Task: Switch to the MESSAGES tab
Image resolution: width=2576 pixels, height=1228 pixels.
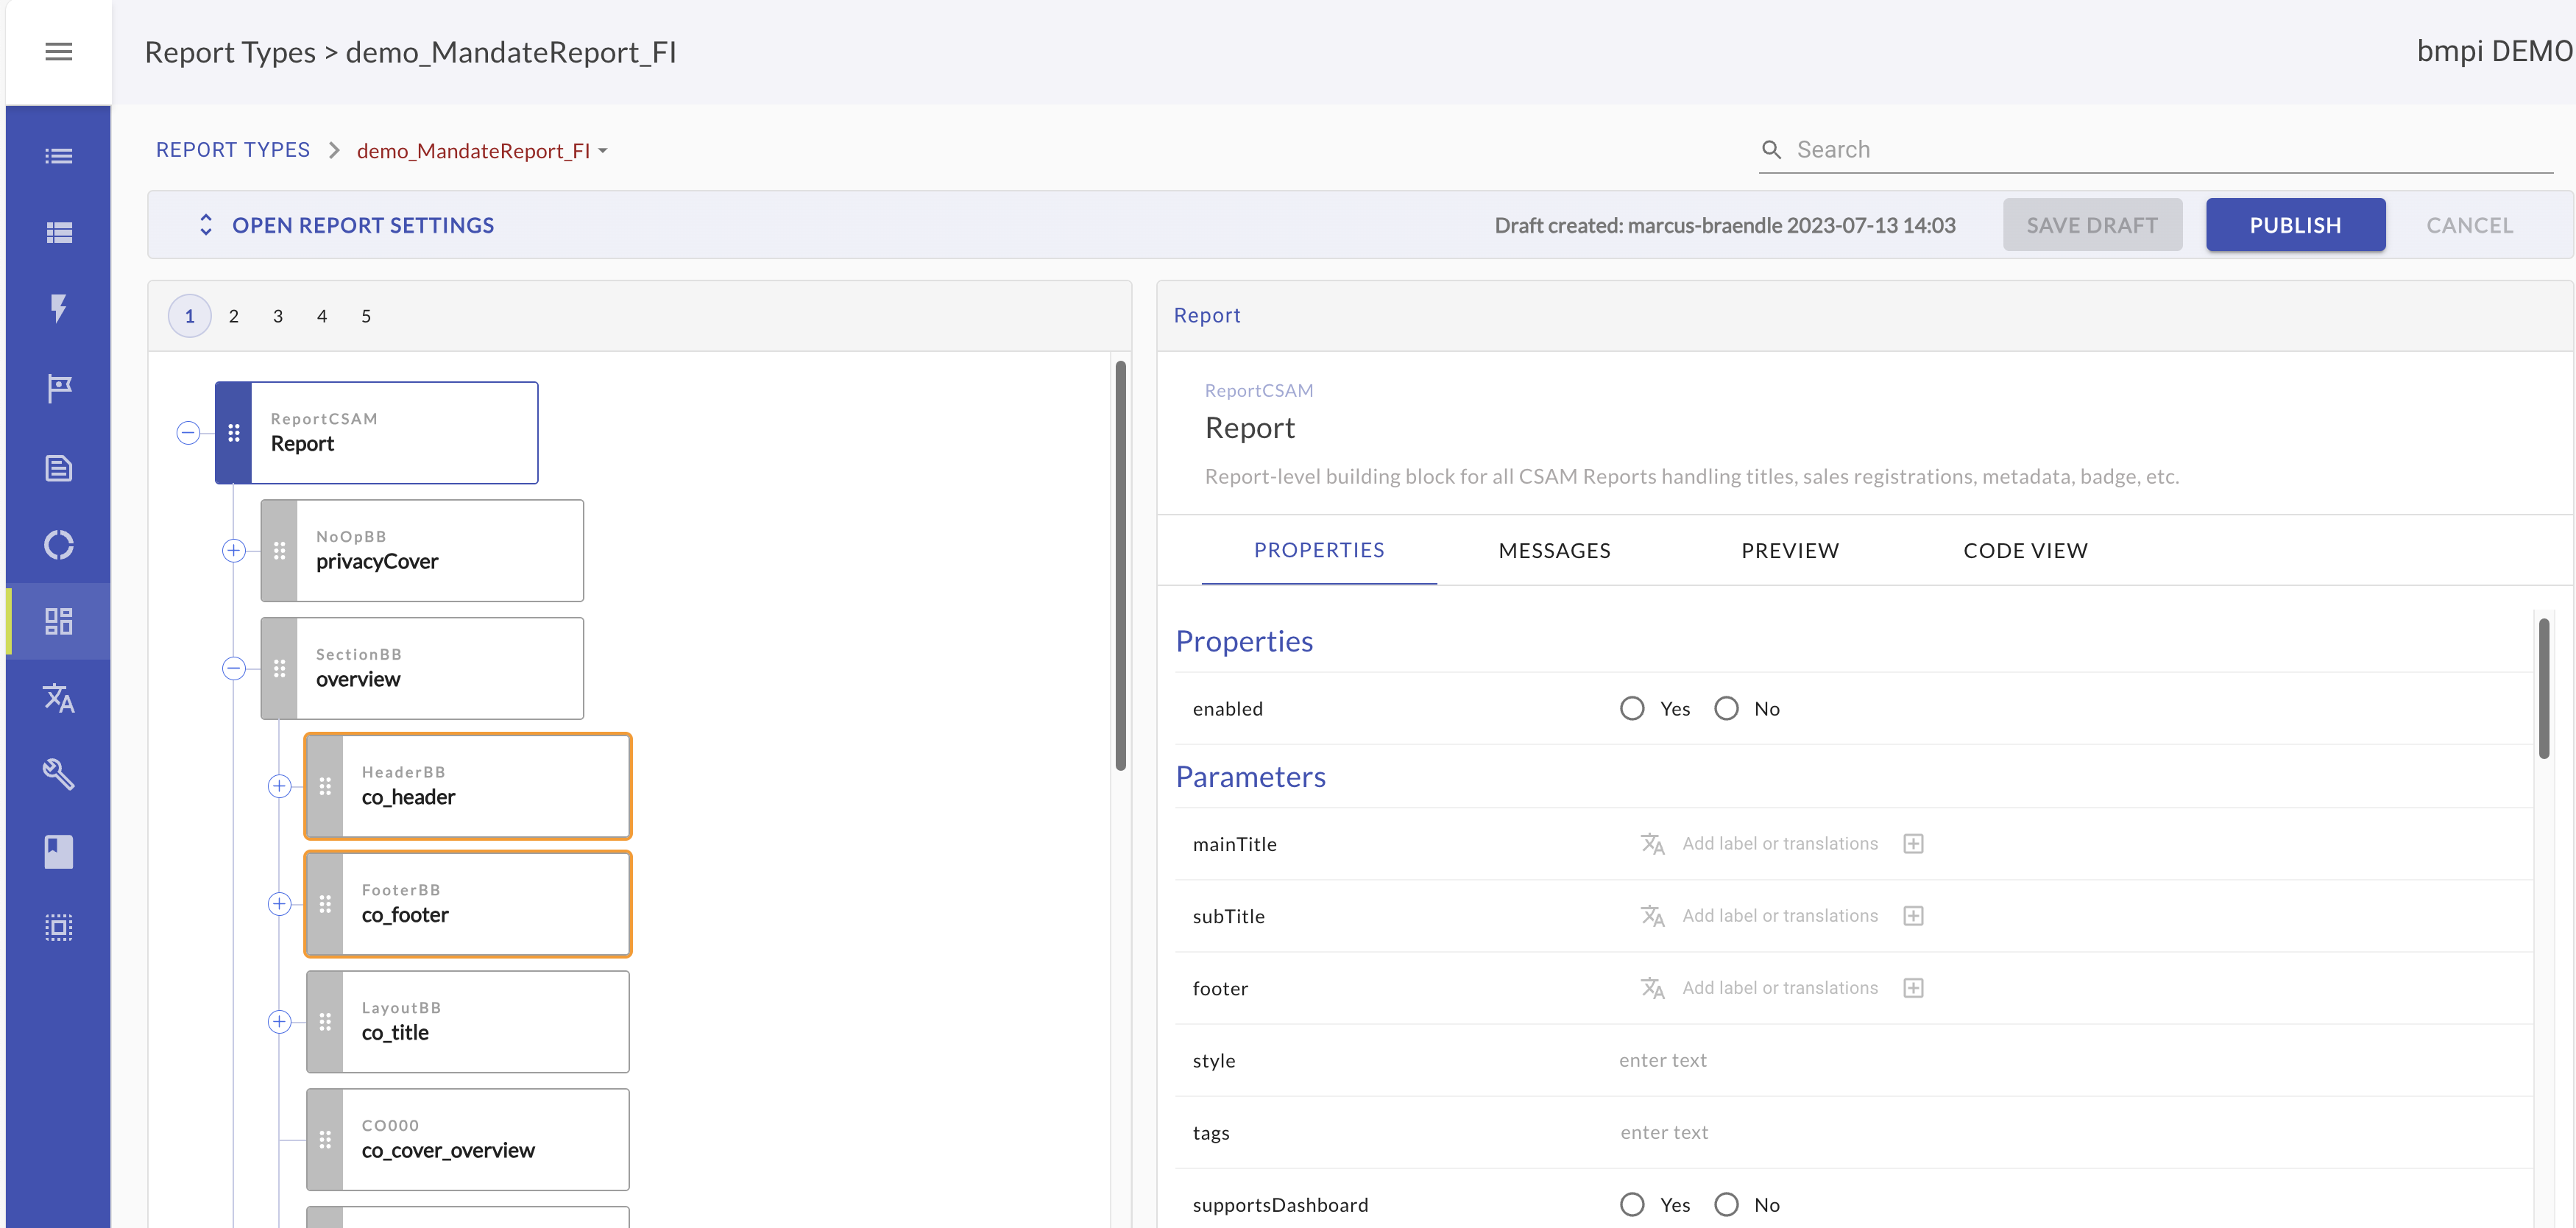Action: (x=1553, y=551)
